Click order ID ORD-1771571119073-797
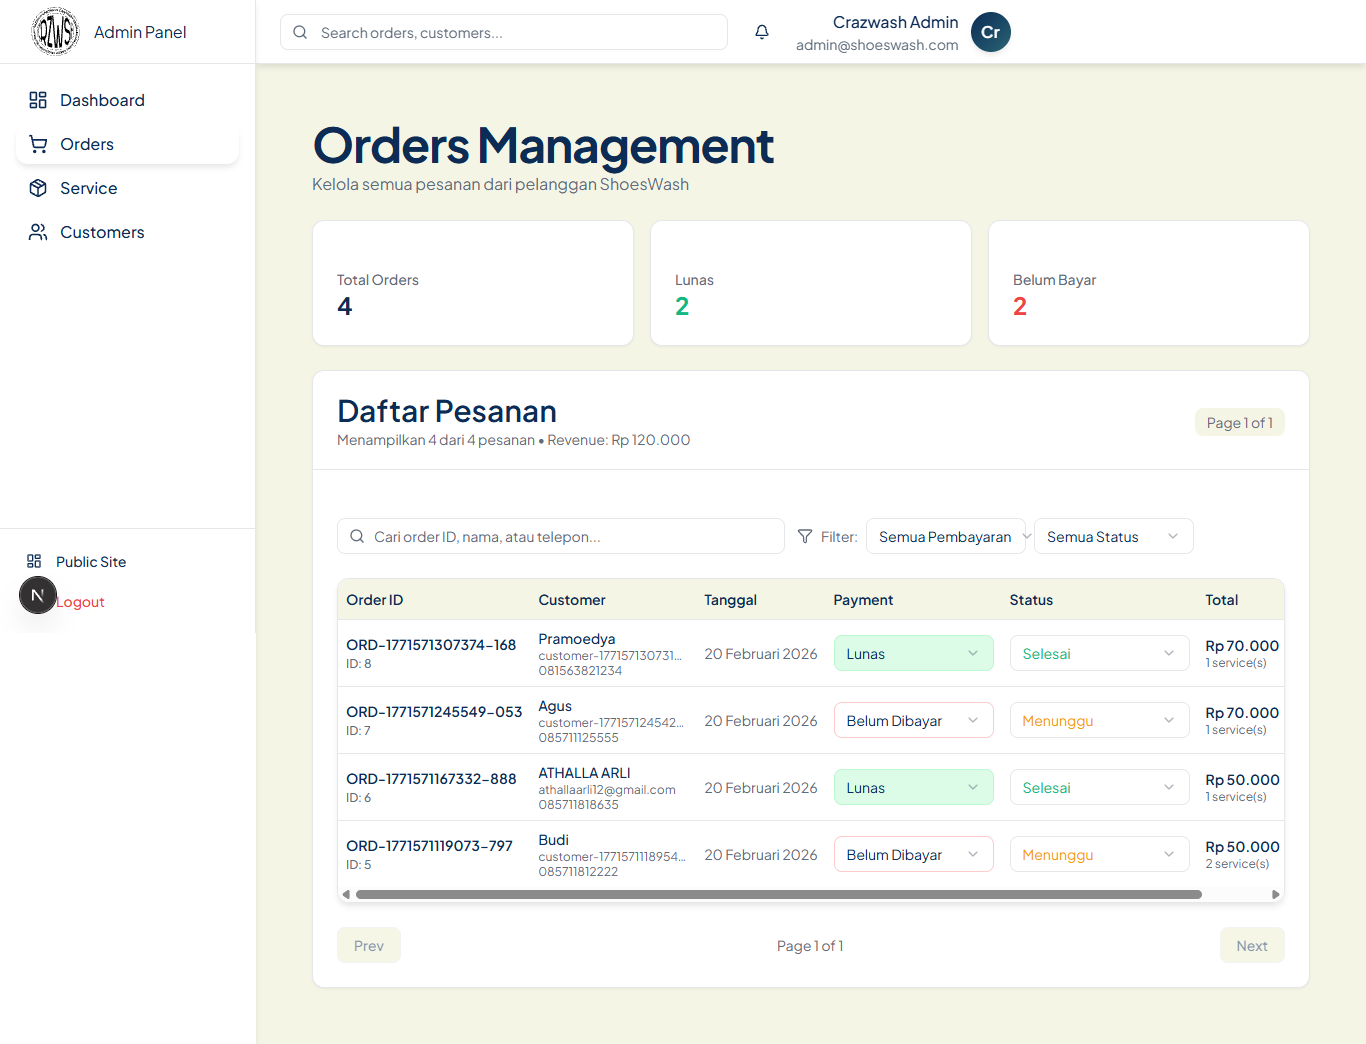The width and height of the screenshot is (1366, 1044). (x=429, y=846)
